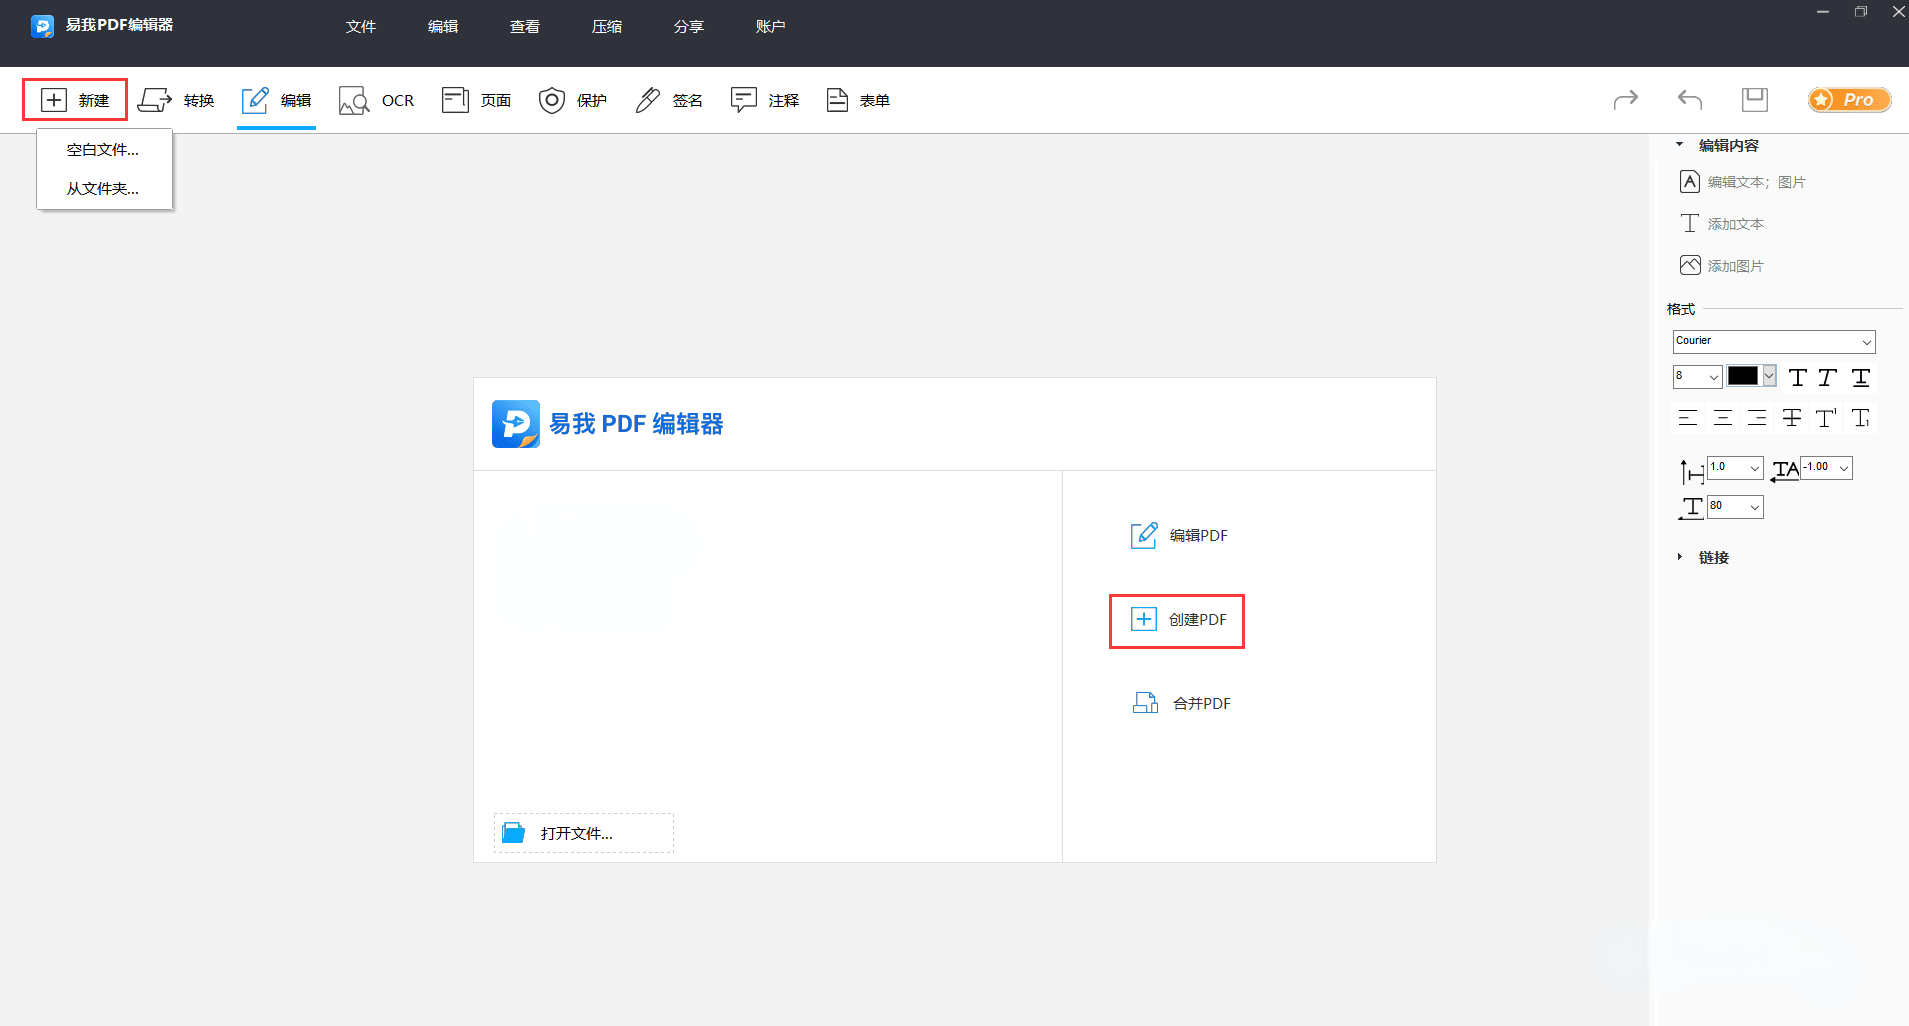The image size is (1909, 1026).
Task: Click 添加文本 in the side panel
Action: pyautogui.click(x=1722, y=224)
